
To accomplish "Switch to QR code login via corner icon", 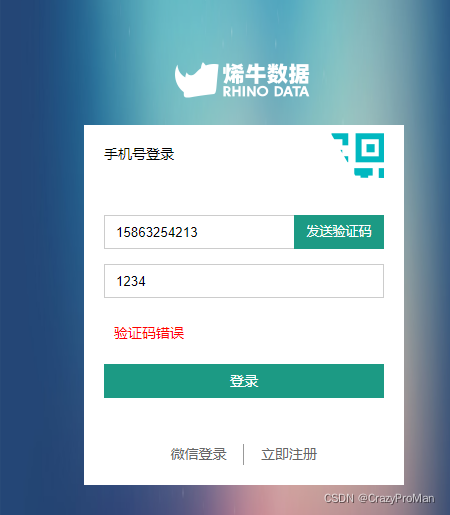I will [x=358, y=155].
